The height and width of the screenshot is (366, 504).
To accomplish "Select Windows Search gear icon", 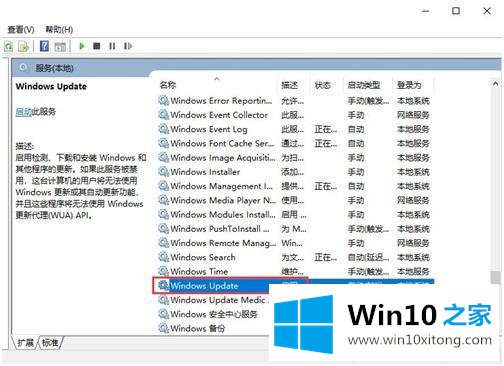I will coord(163,257).
